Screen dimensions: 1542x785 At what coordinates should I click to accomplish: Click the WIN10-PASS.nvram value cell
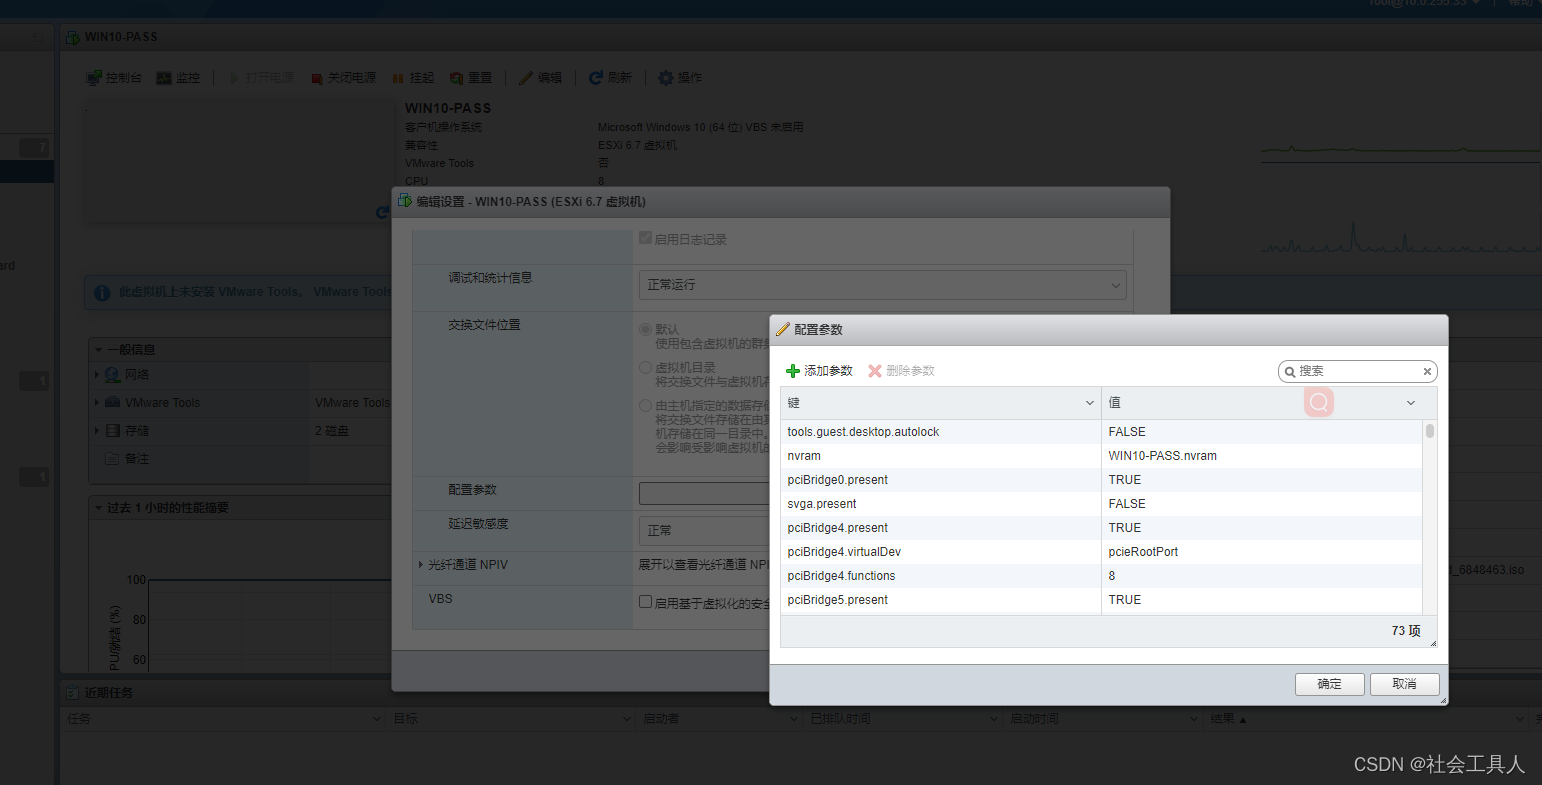pyautogui.click(x=1262, y=456)
